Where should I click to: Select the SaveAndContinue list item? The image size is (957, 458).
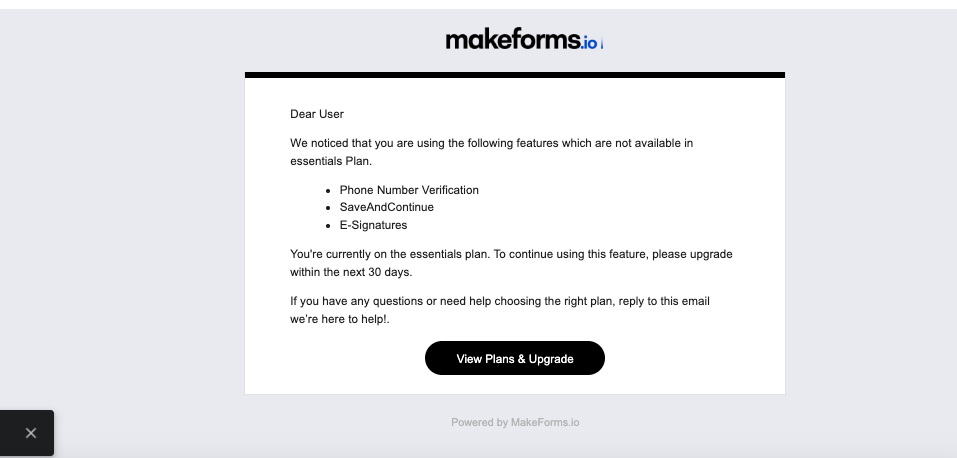tap(386, 207)
